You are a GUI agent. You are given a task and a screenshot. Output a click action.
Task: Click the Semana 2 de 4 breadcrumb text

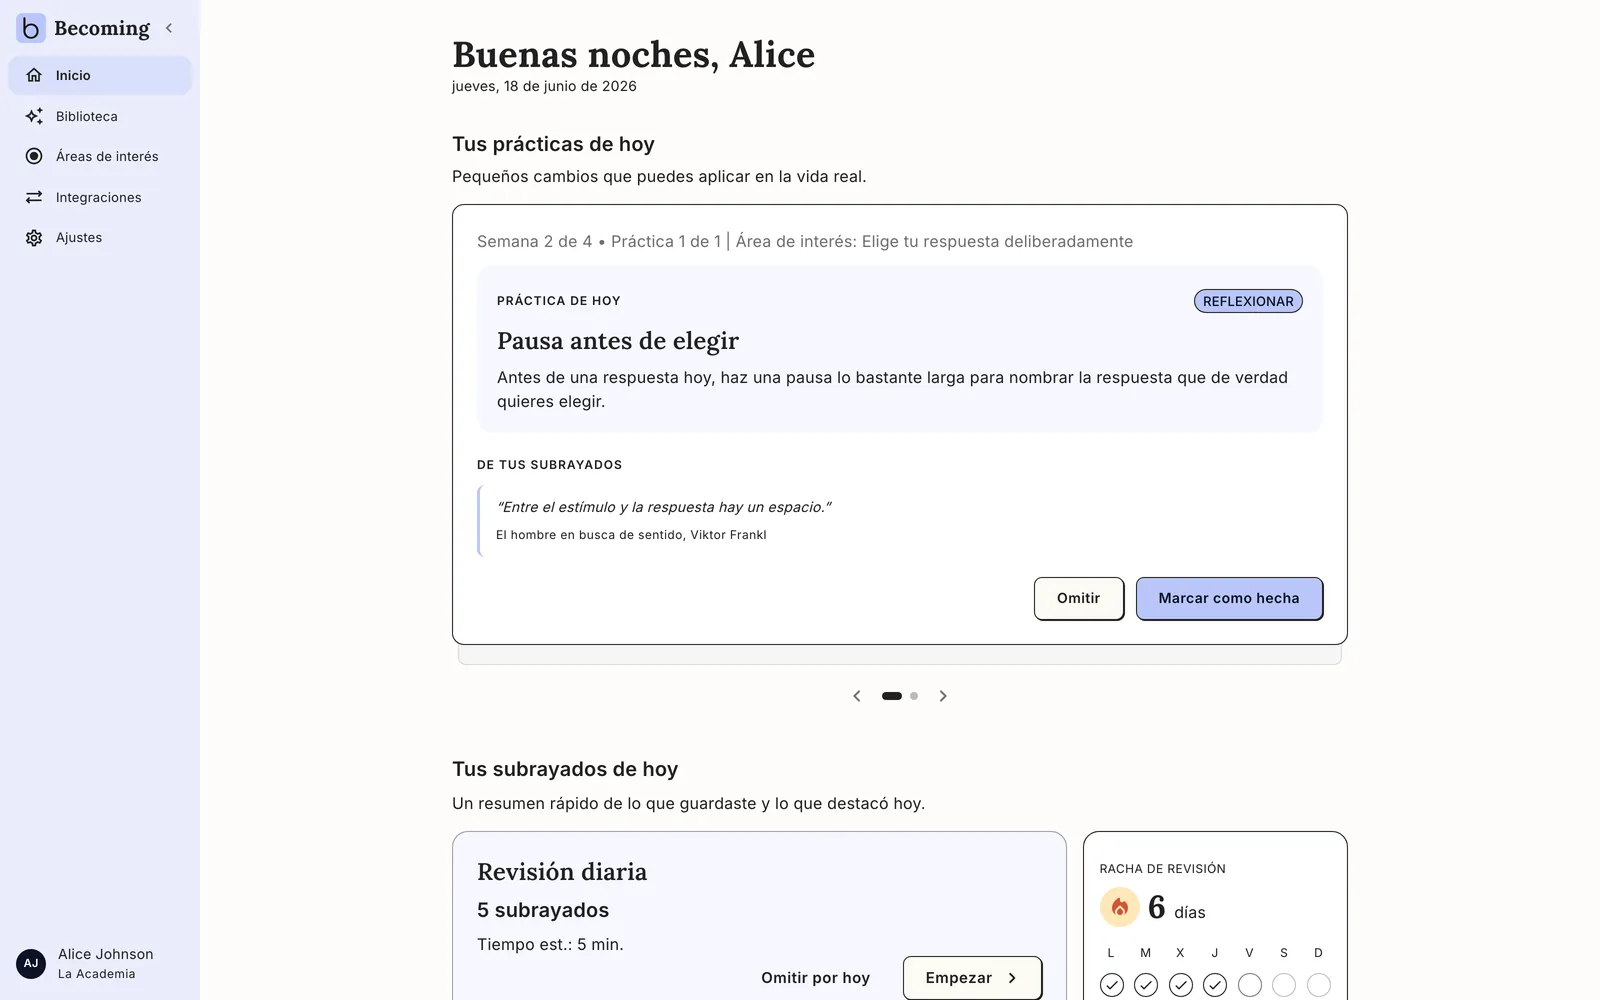[x=534, y=241]
